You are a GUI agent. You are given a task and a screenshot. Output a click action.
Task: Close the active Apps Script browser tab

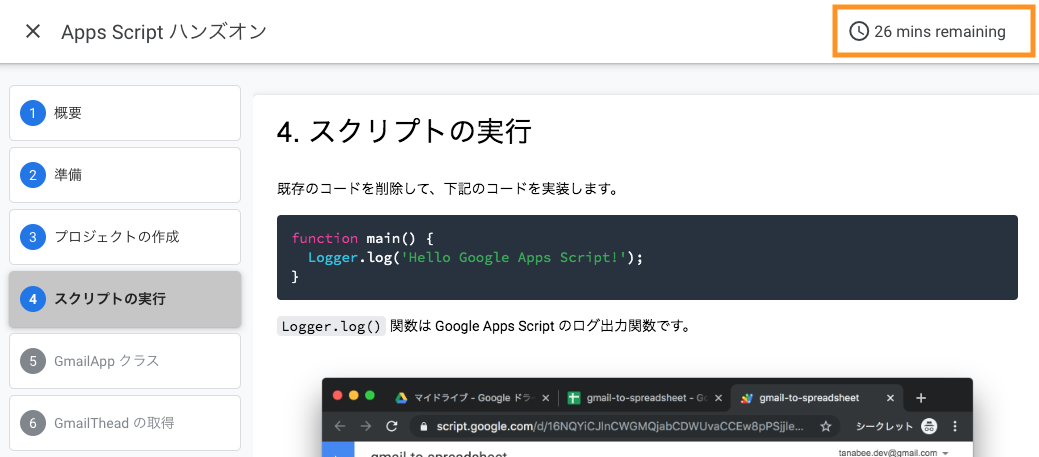pyautogui.click(x=891, y=398)
